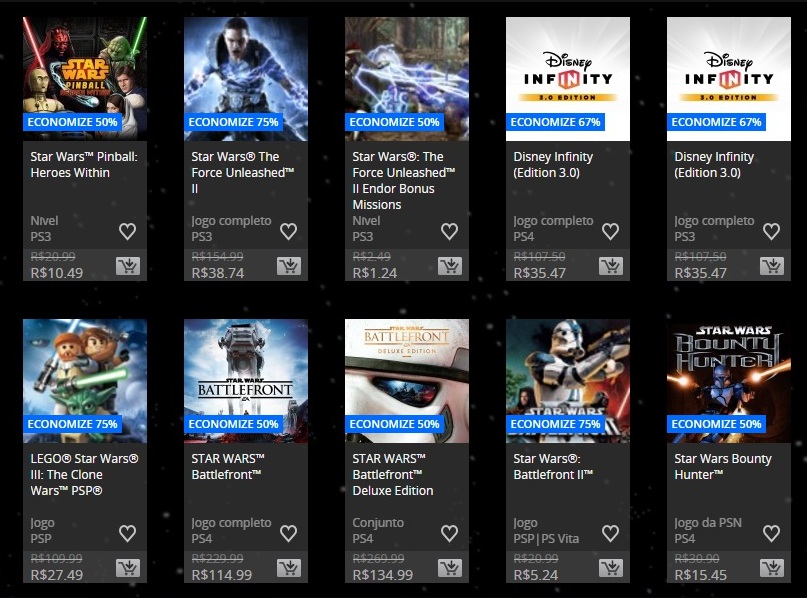
Task: Select R$35.47 price on Disney Infinity PS3
Action: [x=700, y=273]
